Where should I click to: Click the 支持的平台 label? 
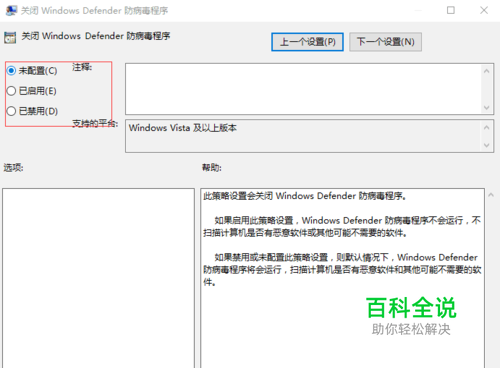[95, 123]
